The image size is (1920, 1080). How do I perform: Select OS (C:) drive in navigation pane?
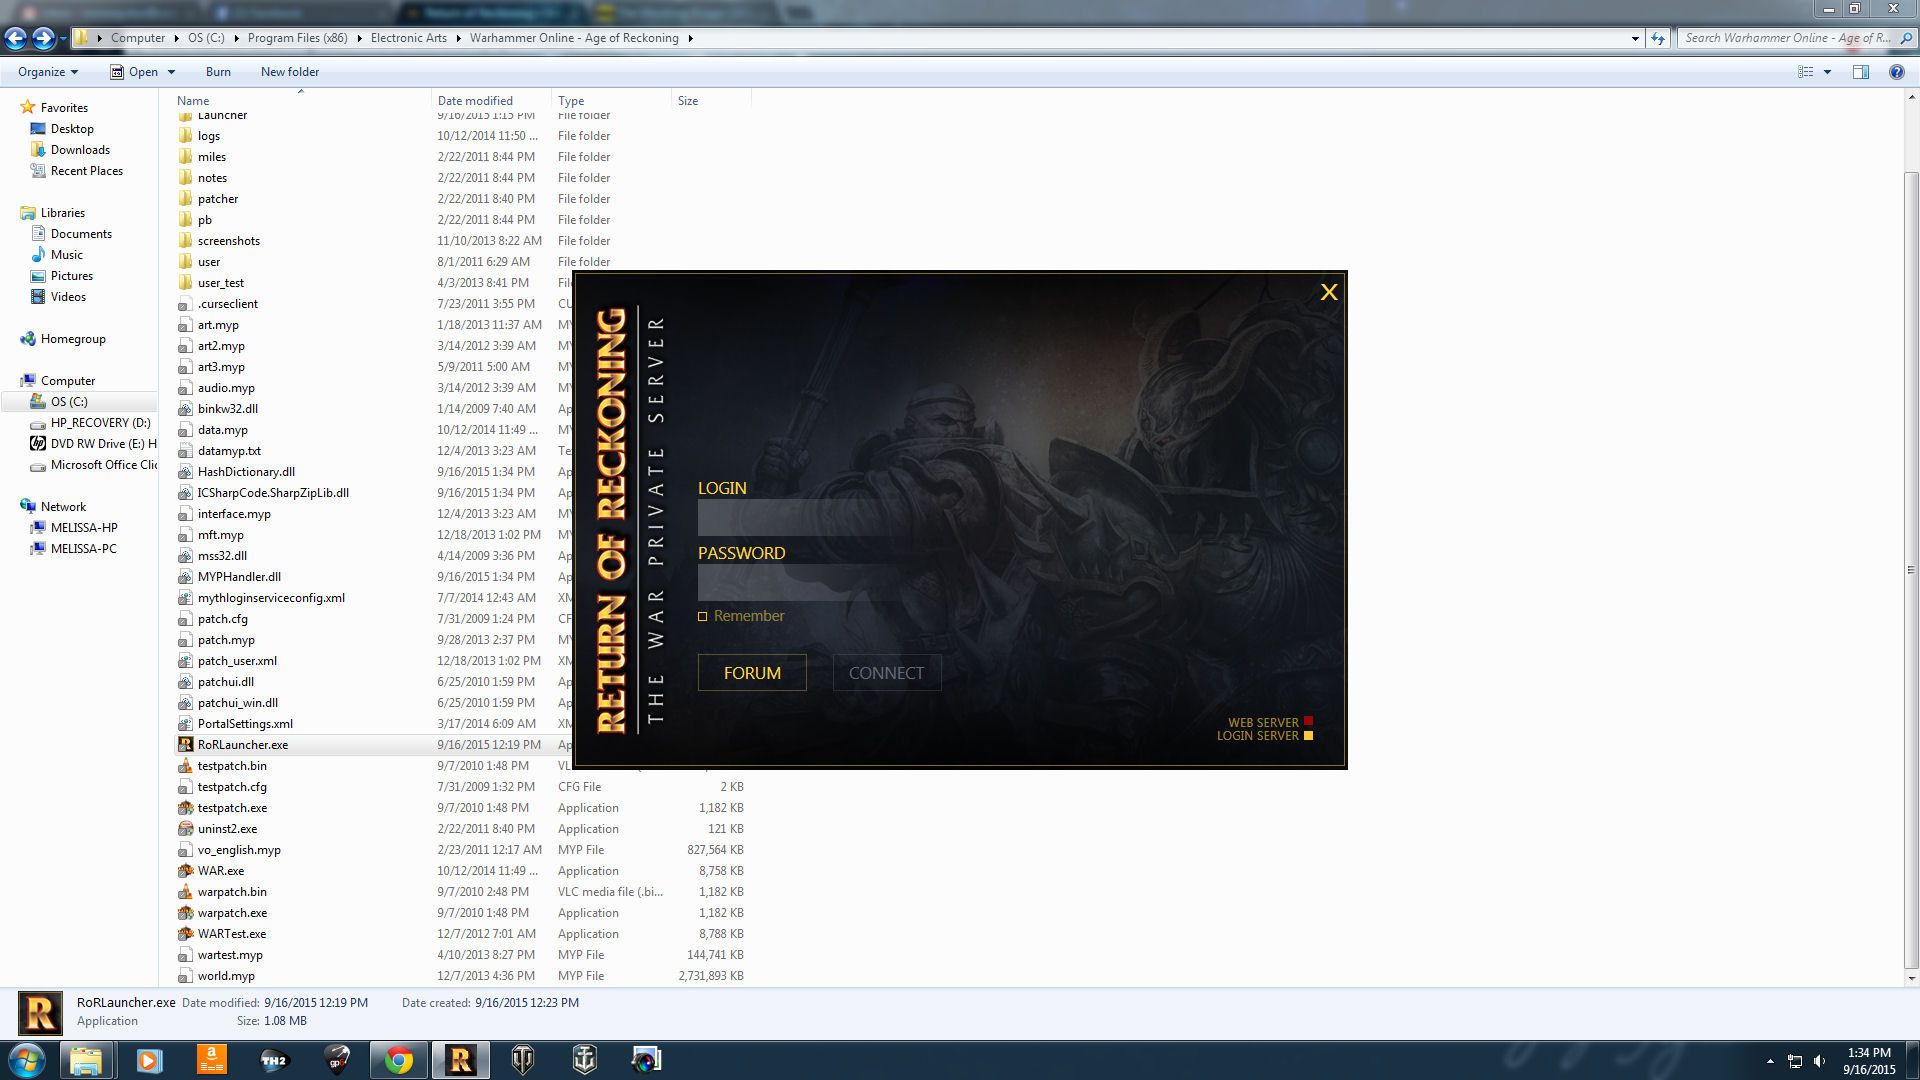[69, 402]
